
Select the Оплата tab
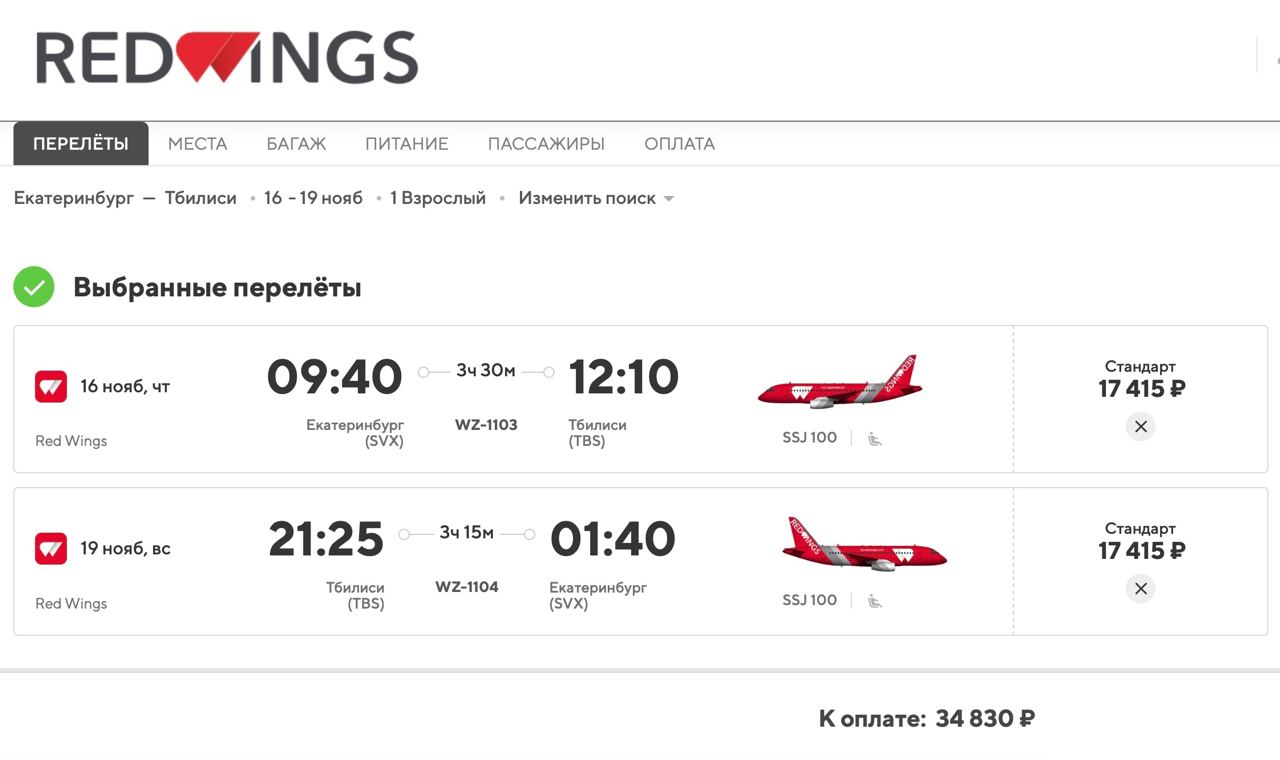pos(680,144)
